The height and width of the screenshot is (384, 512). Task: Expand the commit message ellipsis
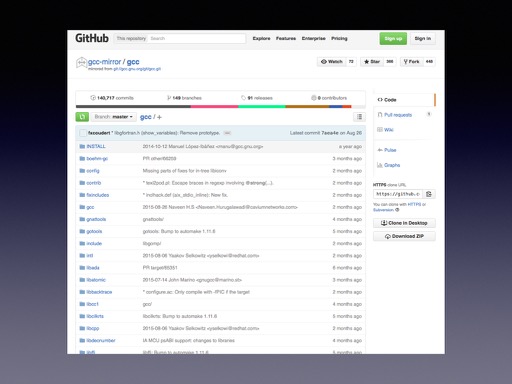[227, 133]
